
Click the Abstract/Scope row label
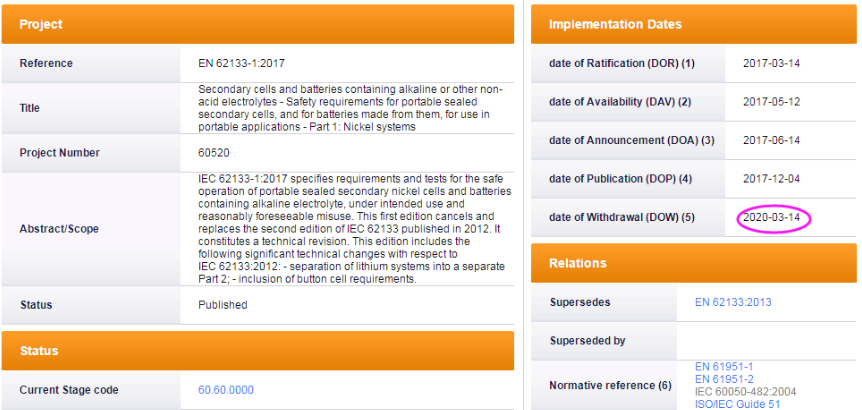60,229
